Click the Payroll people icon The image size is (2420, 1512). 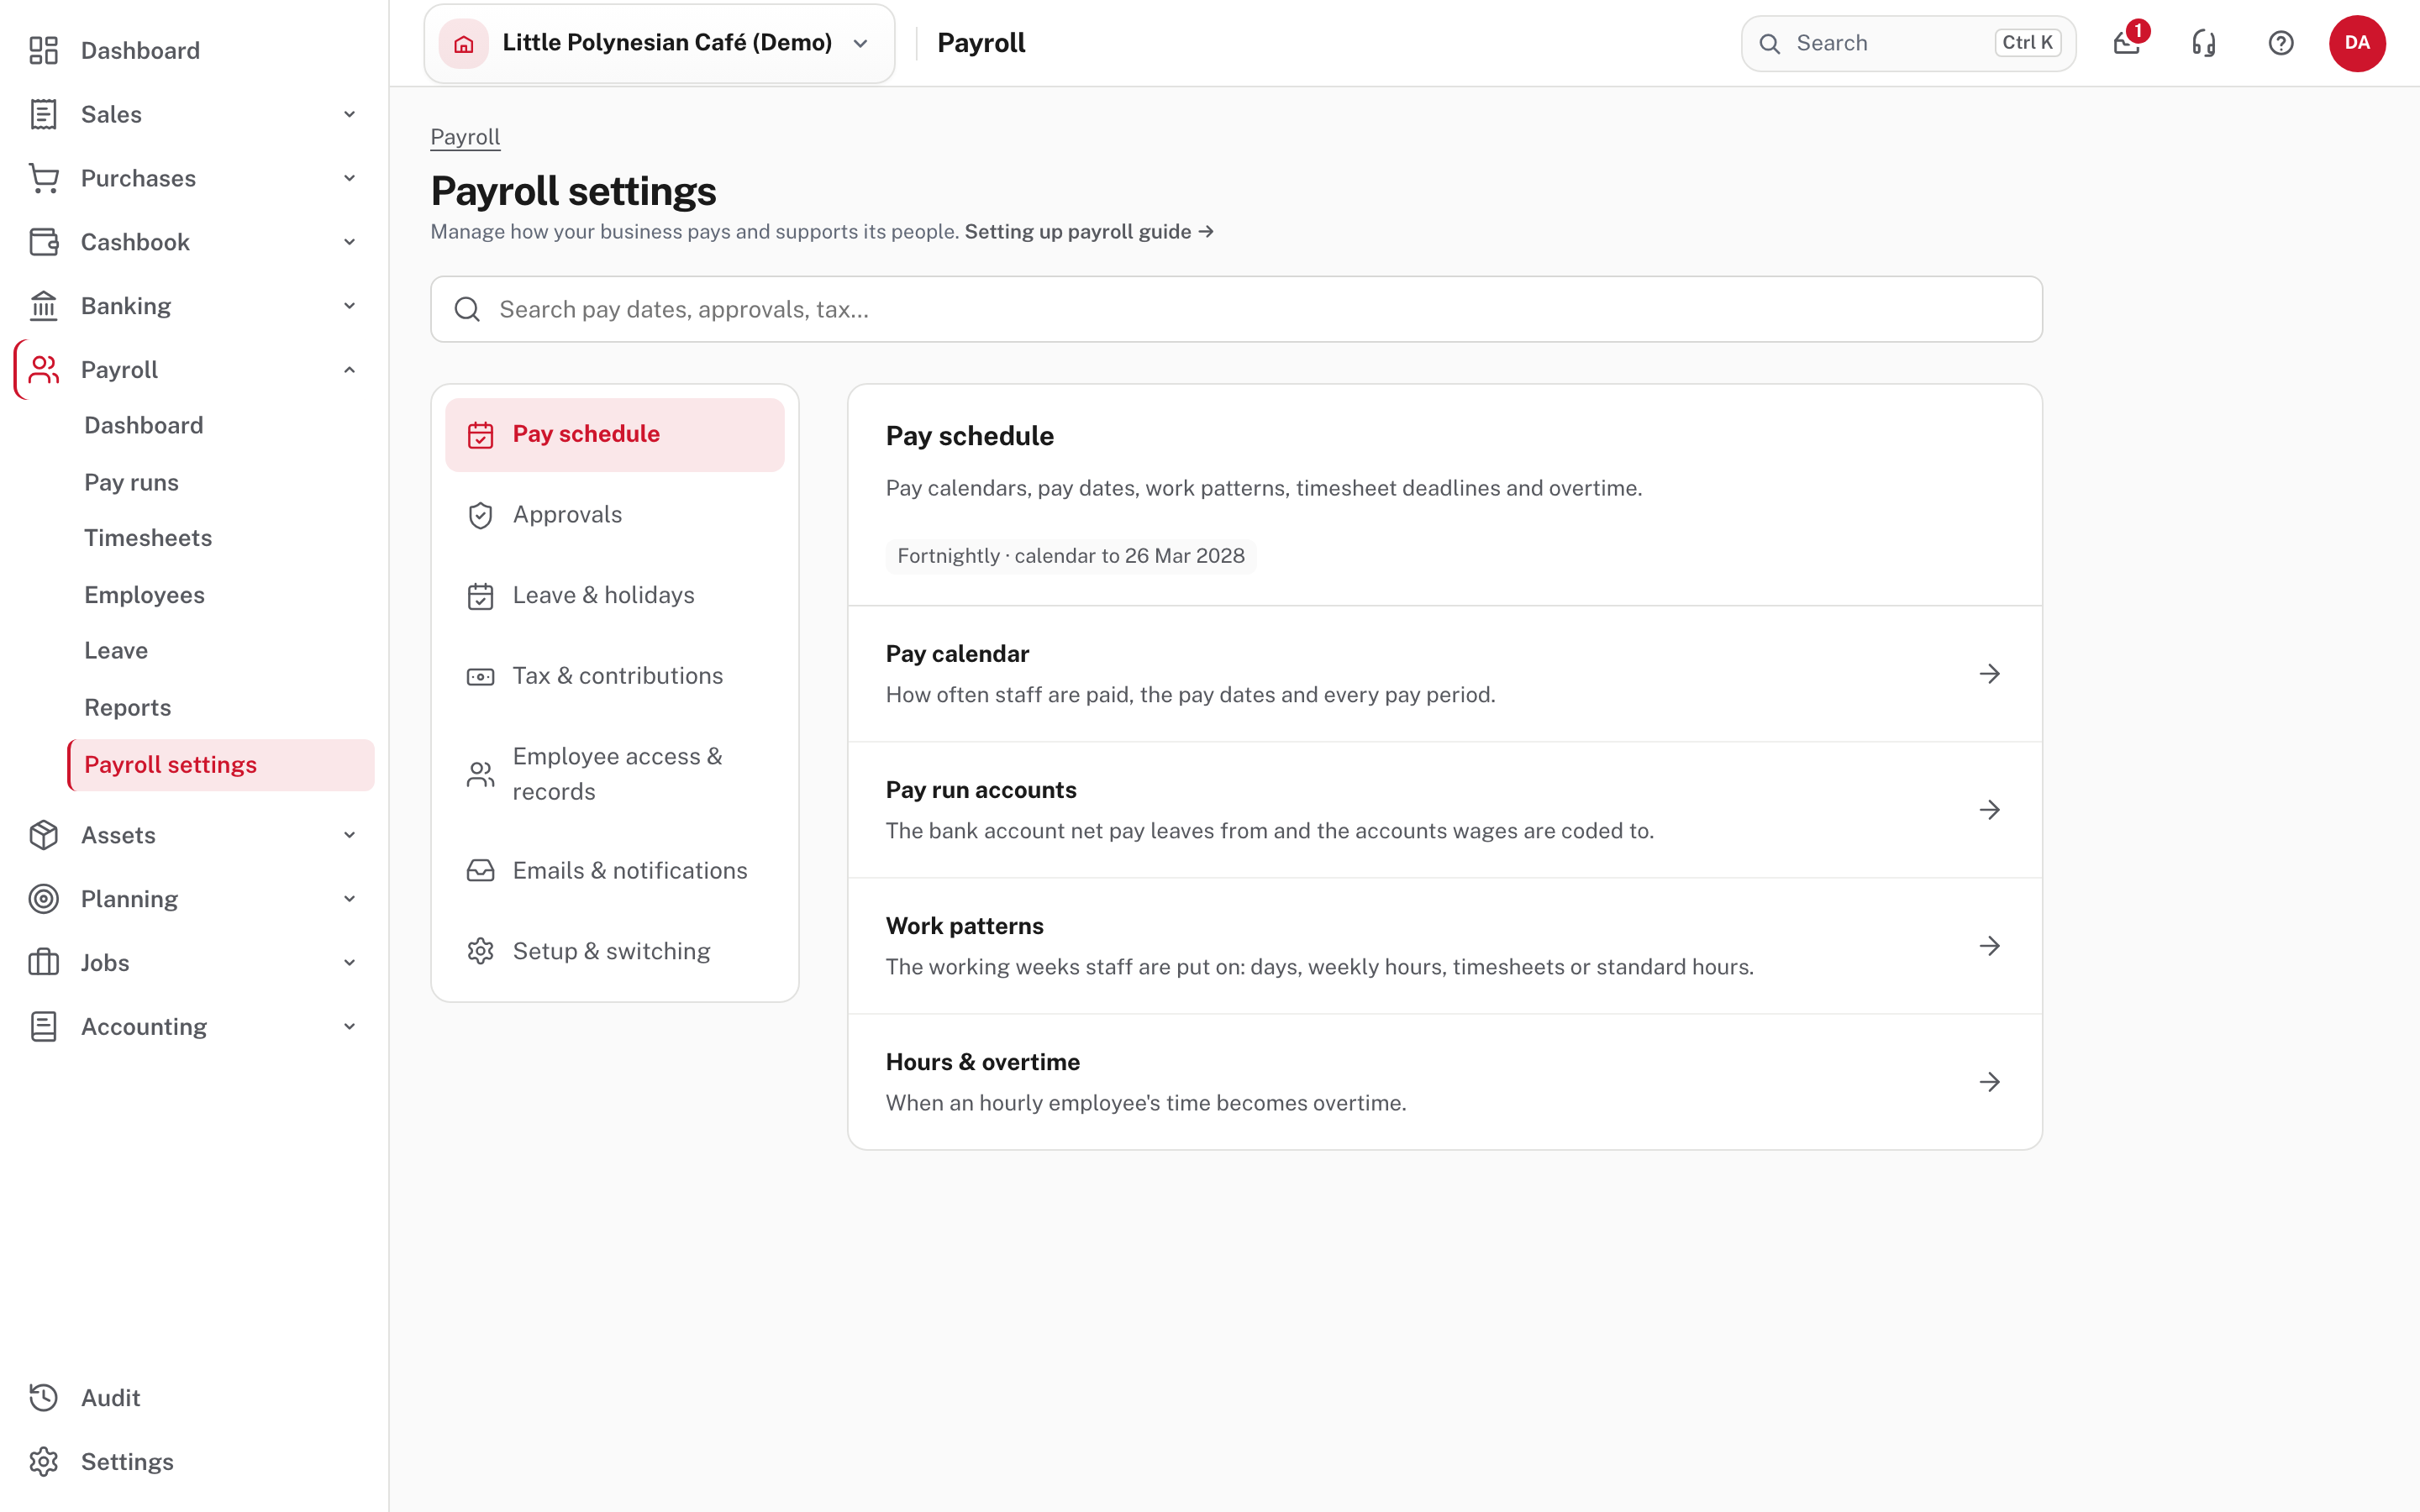point(43,370)
